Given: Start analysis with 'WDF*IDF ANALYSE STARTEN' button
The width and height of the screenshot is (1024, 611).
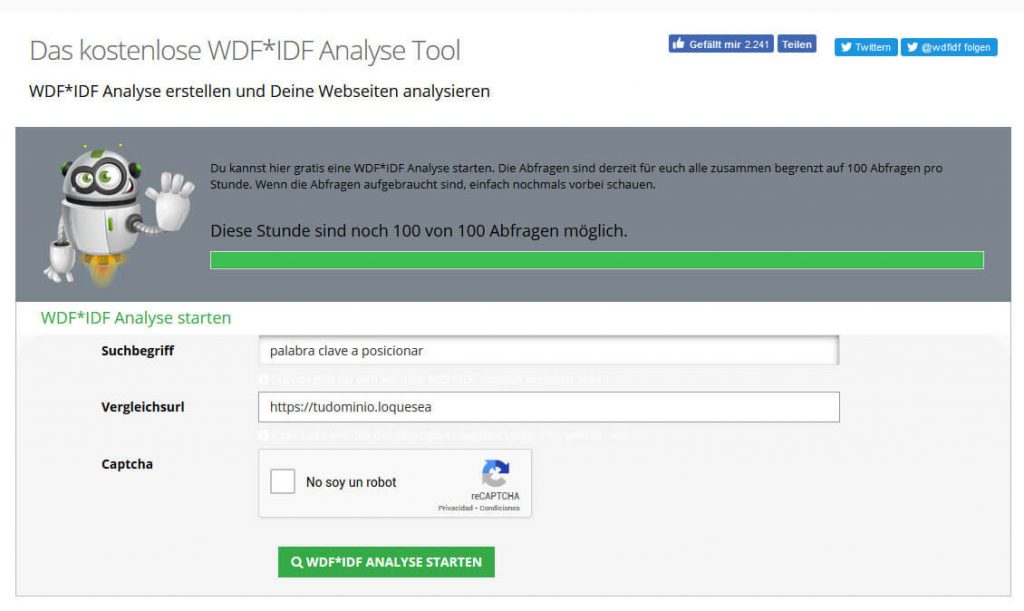Looking at the screenshot, I should point(387,562).
